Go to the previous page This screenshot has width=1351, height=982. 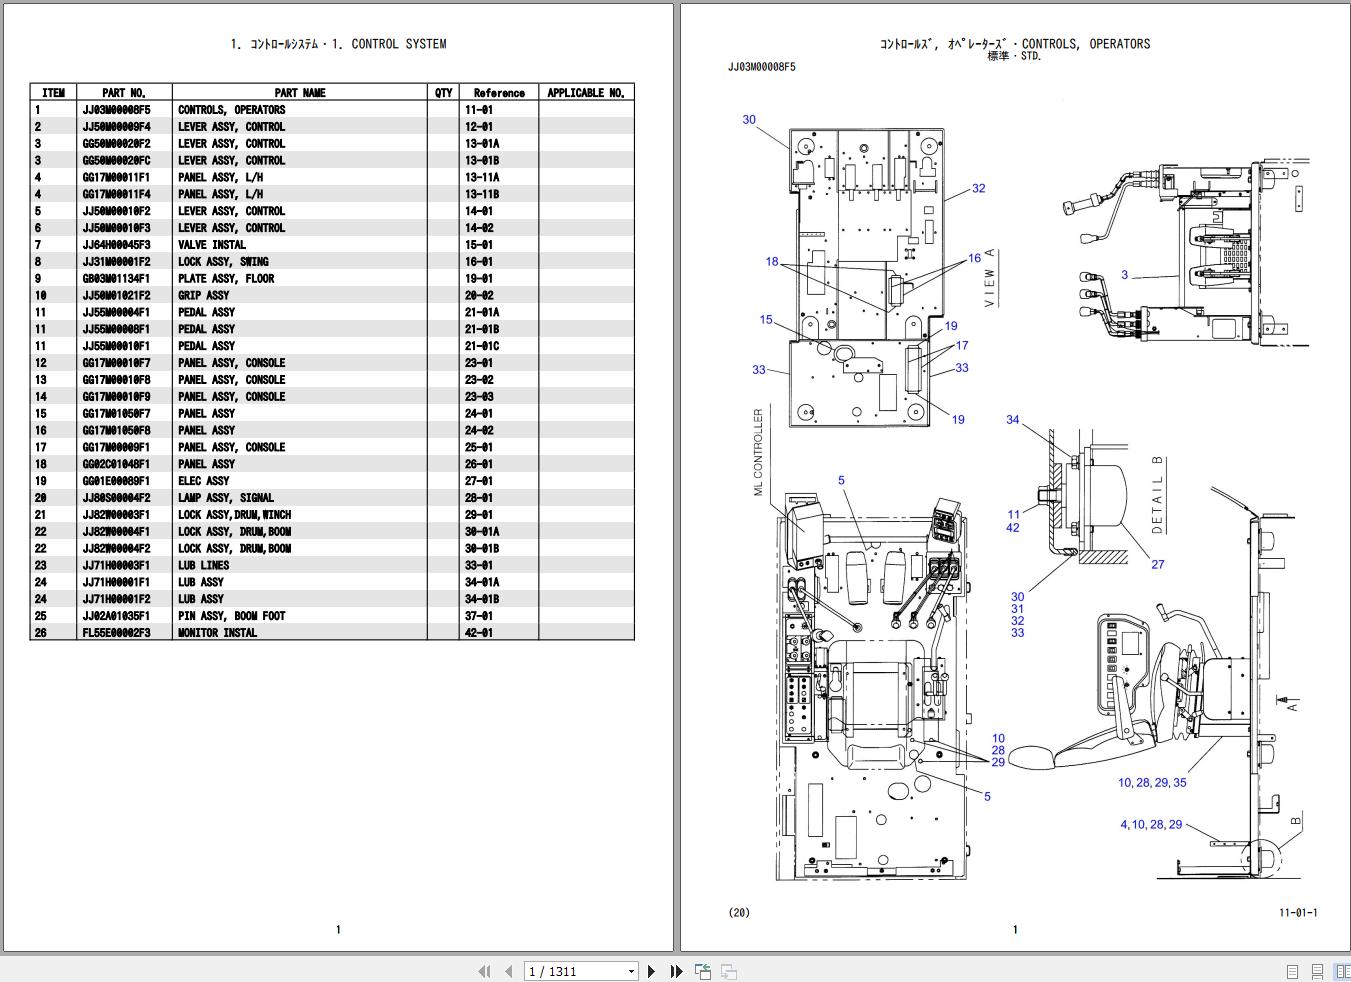click(508, 971)
